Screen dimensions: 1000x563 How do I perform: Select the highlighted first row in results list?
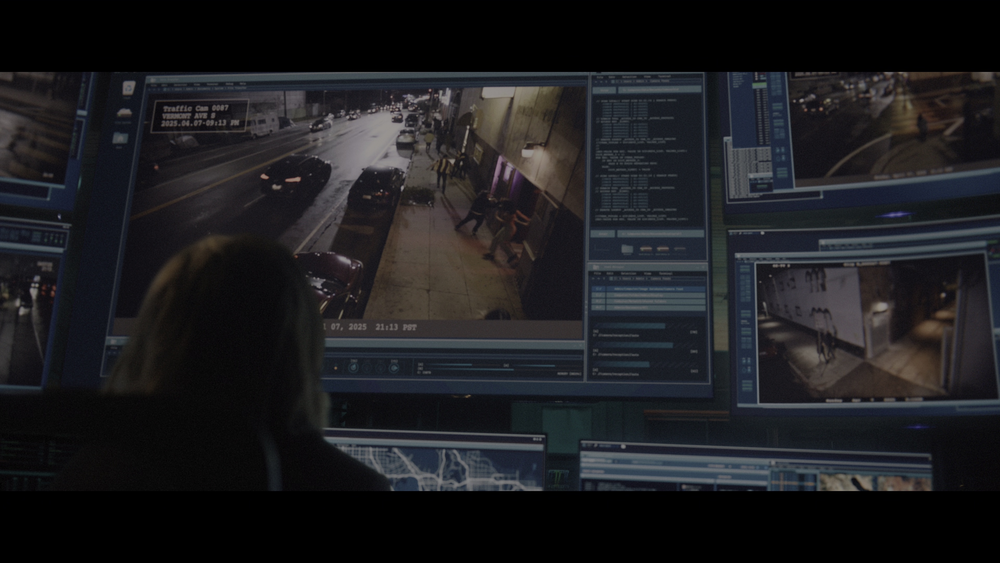648,288
